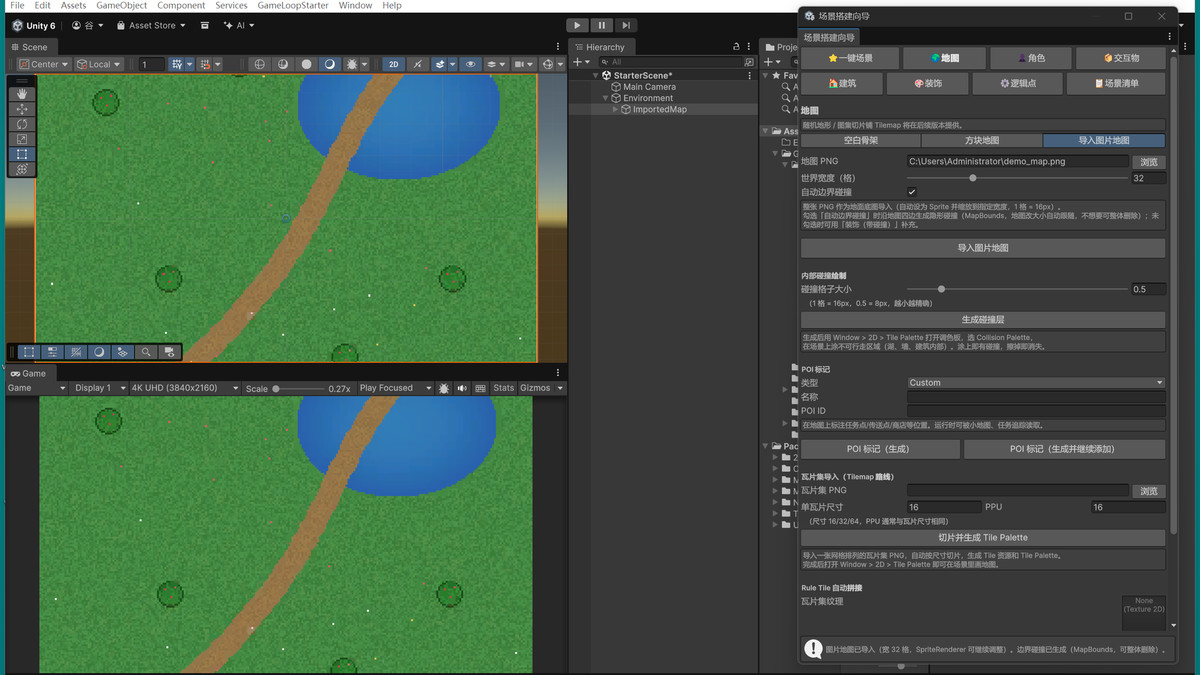
Task: Select the Transform tool in Scene
Action: [x=22, y=170]
